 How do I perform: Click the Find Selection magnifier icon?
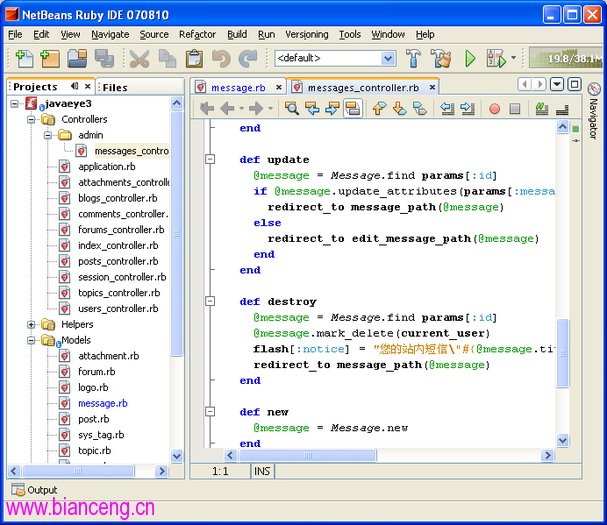coord(291,109)
